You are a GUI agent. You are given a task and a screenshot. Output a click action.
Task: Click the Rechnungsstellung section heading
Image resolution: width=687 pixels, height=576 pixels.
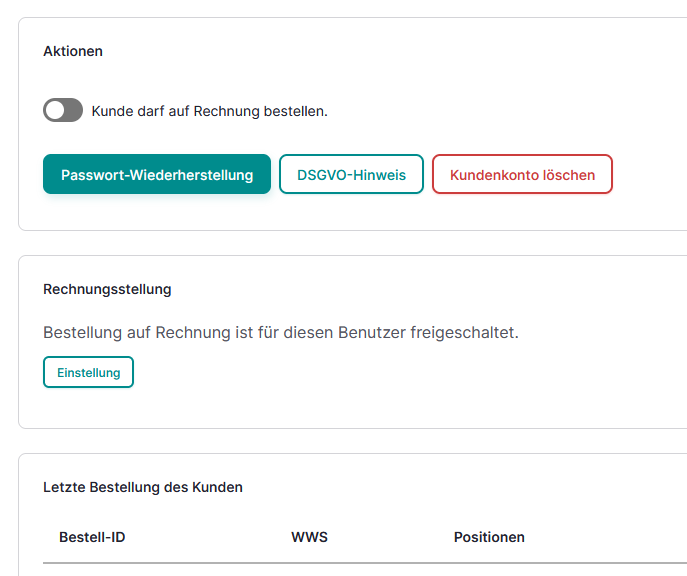107,289
